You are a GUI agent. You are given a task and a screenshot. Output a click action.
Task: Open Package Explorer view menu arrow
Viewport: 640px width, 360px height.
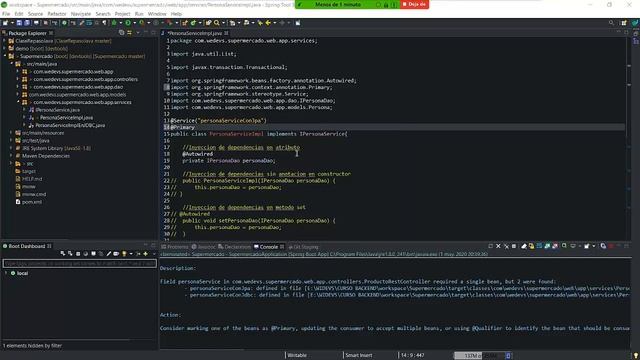pyautogui.click(x=138, y=33)
